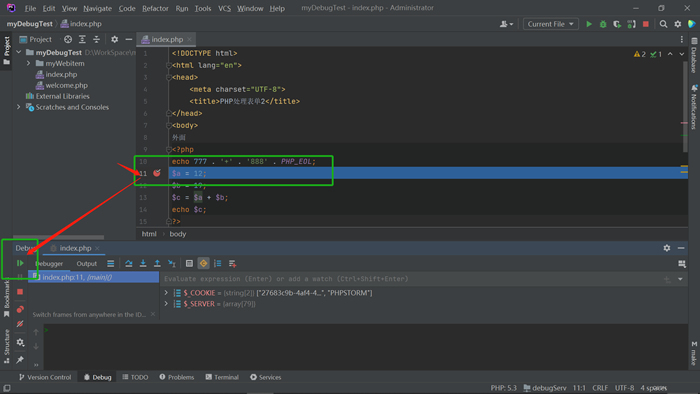The height and width of the screenshot is (394, 700).
Task: Expand Scratches and Consoles node
Action: [x=19, y=107]
